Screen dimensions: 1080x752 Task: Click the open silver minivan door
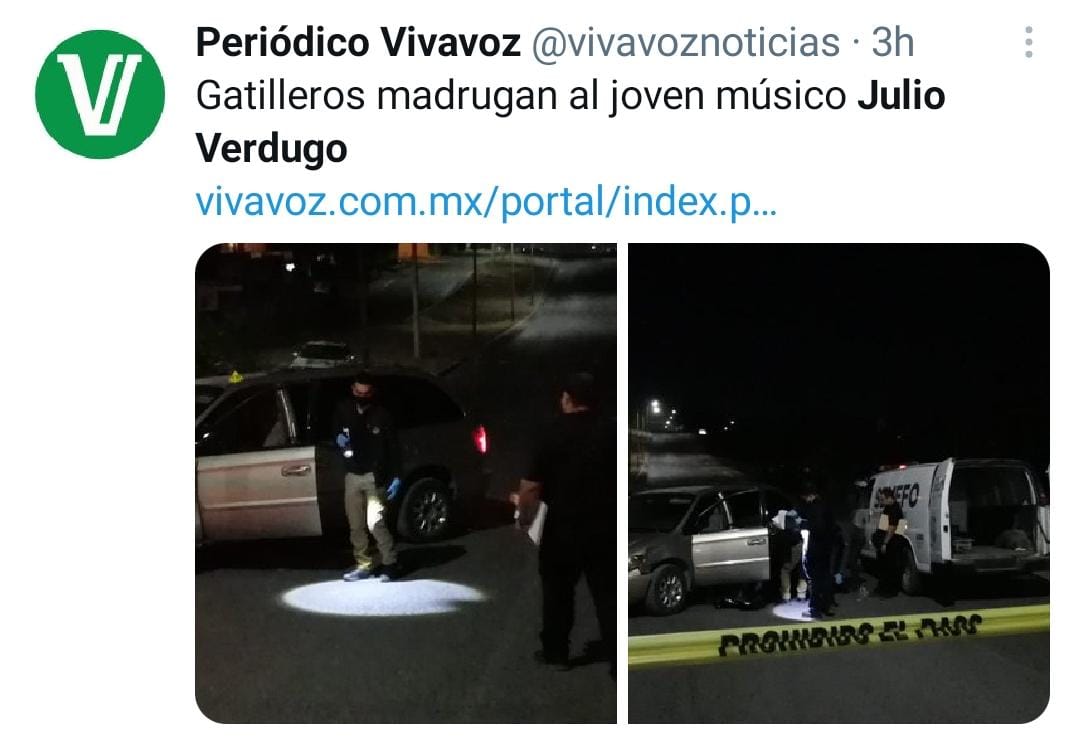click(x=259, y=491)
